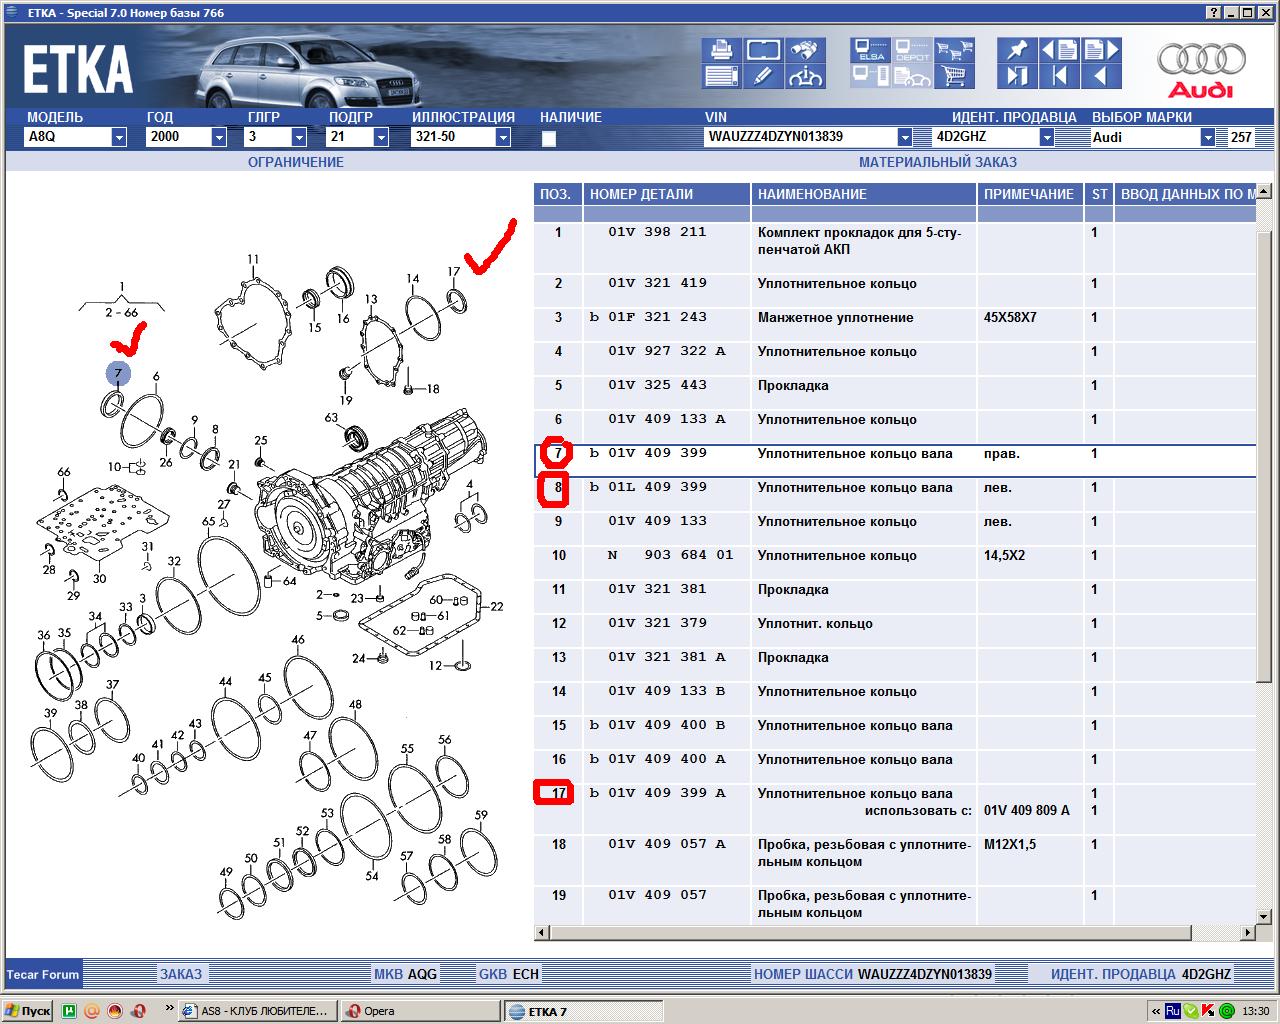Switch to the МАТЕРИАЛЬНЫЙ ЗАКАЗ tab
Screen dimensions: 1280x1024
tap(937, 162)
